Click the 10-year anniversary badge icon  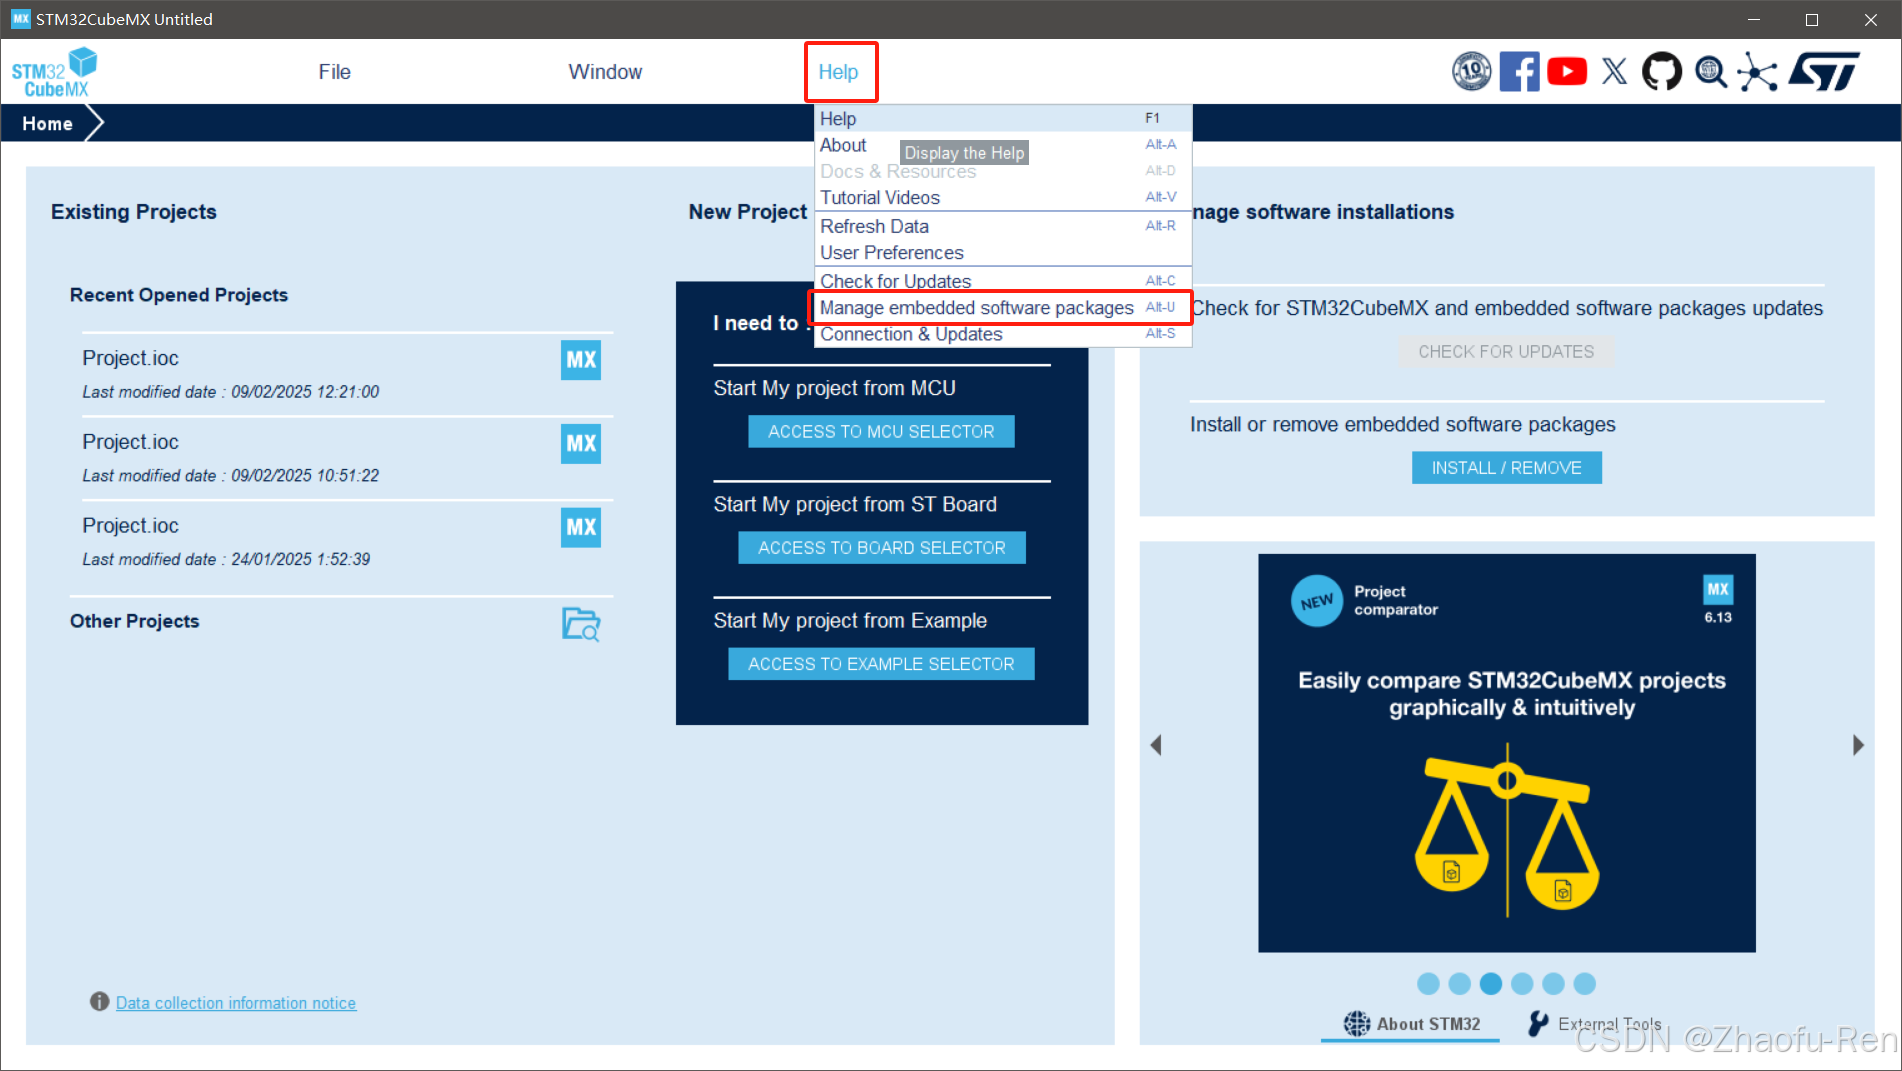pos(1471,71)
